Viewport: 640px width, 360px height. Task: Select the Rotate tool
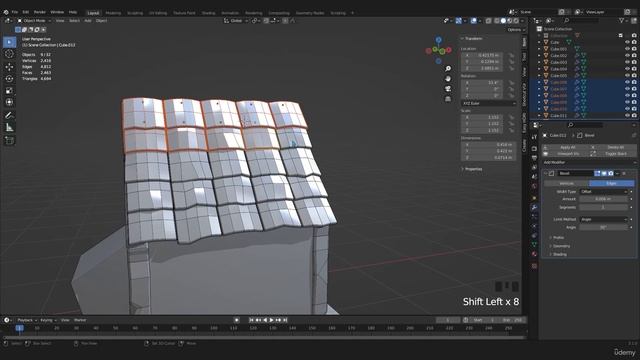[9, 78]
